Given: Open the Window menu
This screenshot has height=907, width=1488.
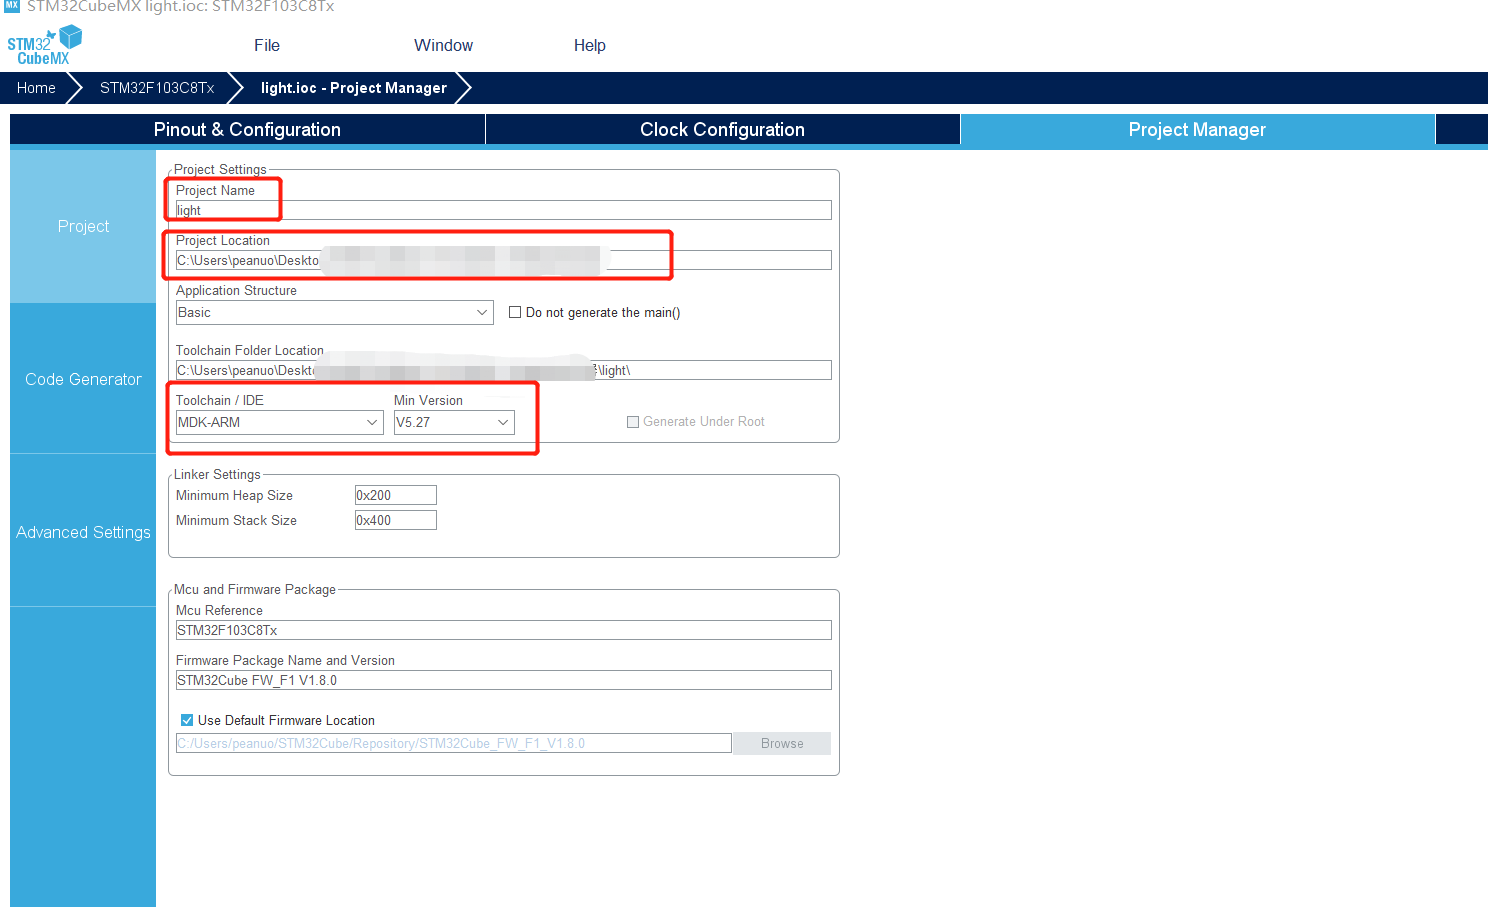Looking at the screenshot, I should [x=443, y=45].
